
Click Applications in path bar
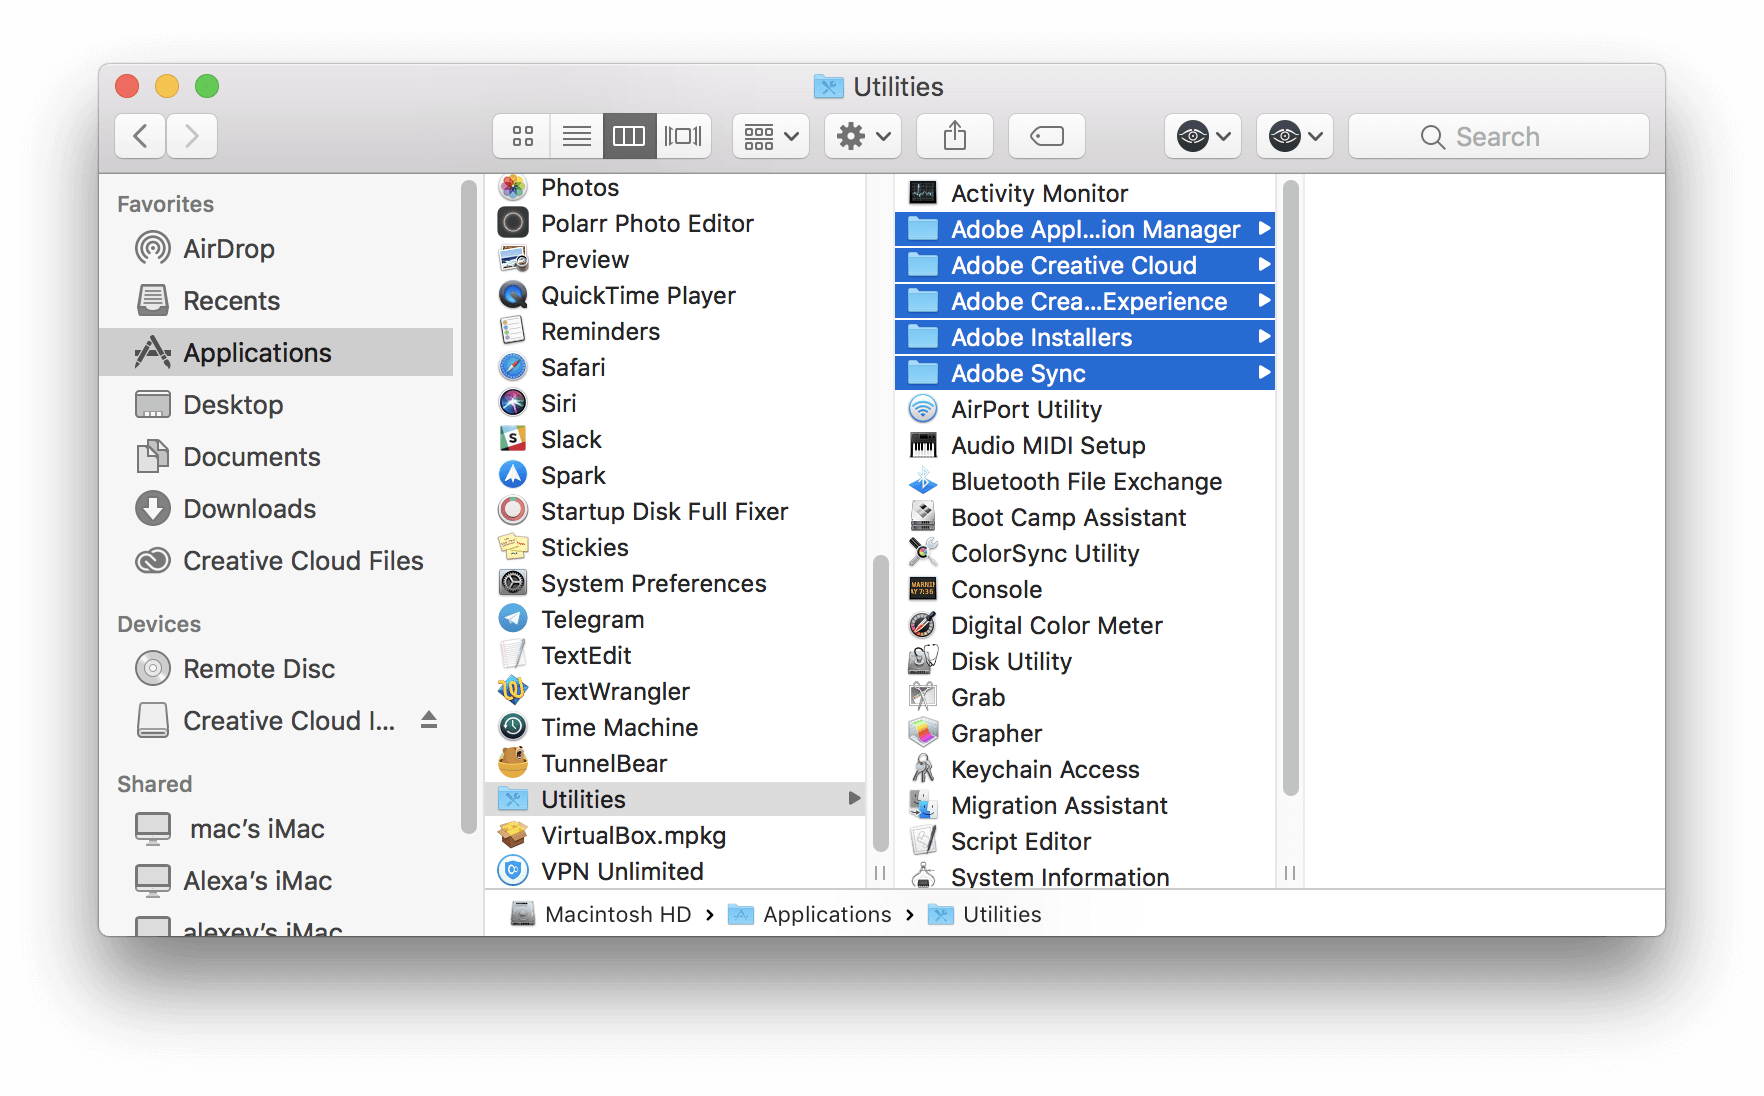tap(810, 914)
